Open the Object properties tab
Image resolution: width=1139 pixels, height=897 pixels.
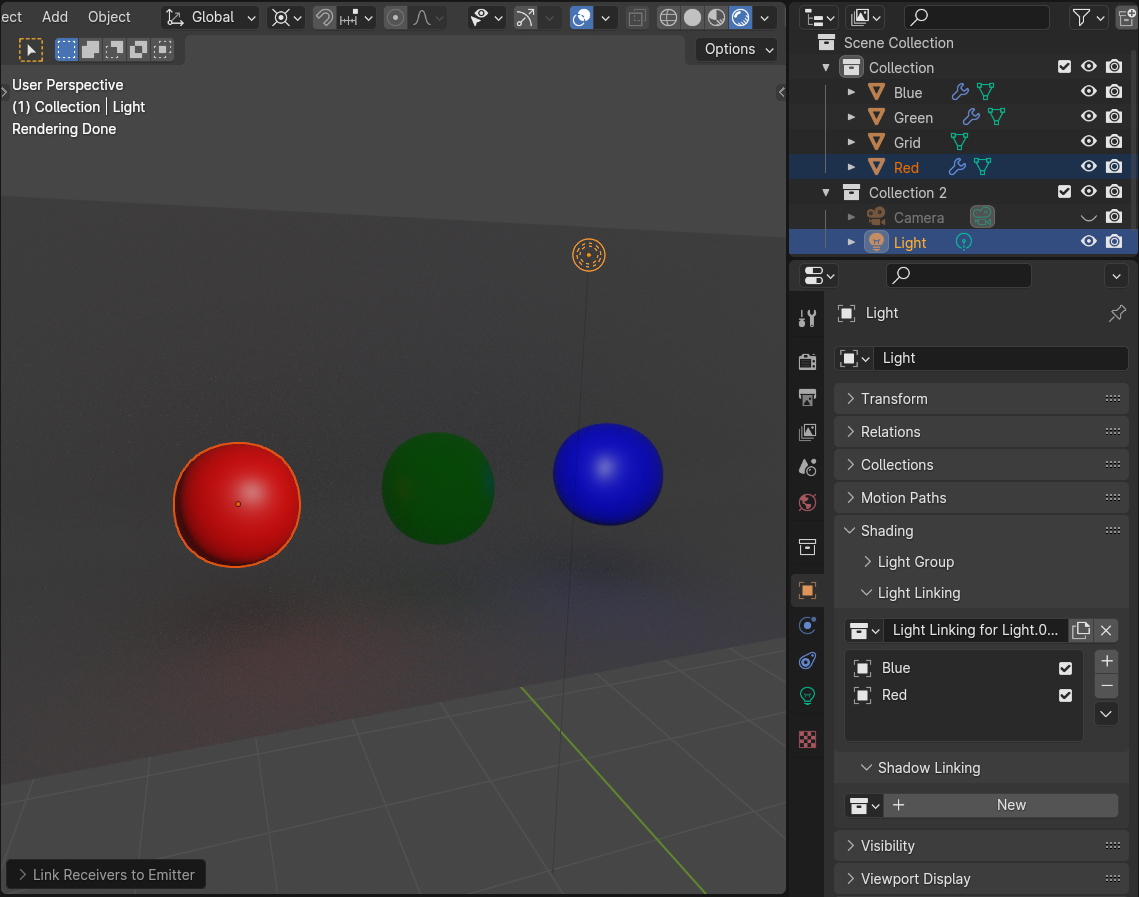coord(807,590)
